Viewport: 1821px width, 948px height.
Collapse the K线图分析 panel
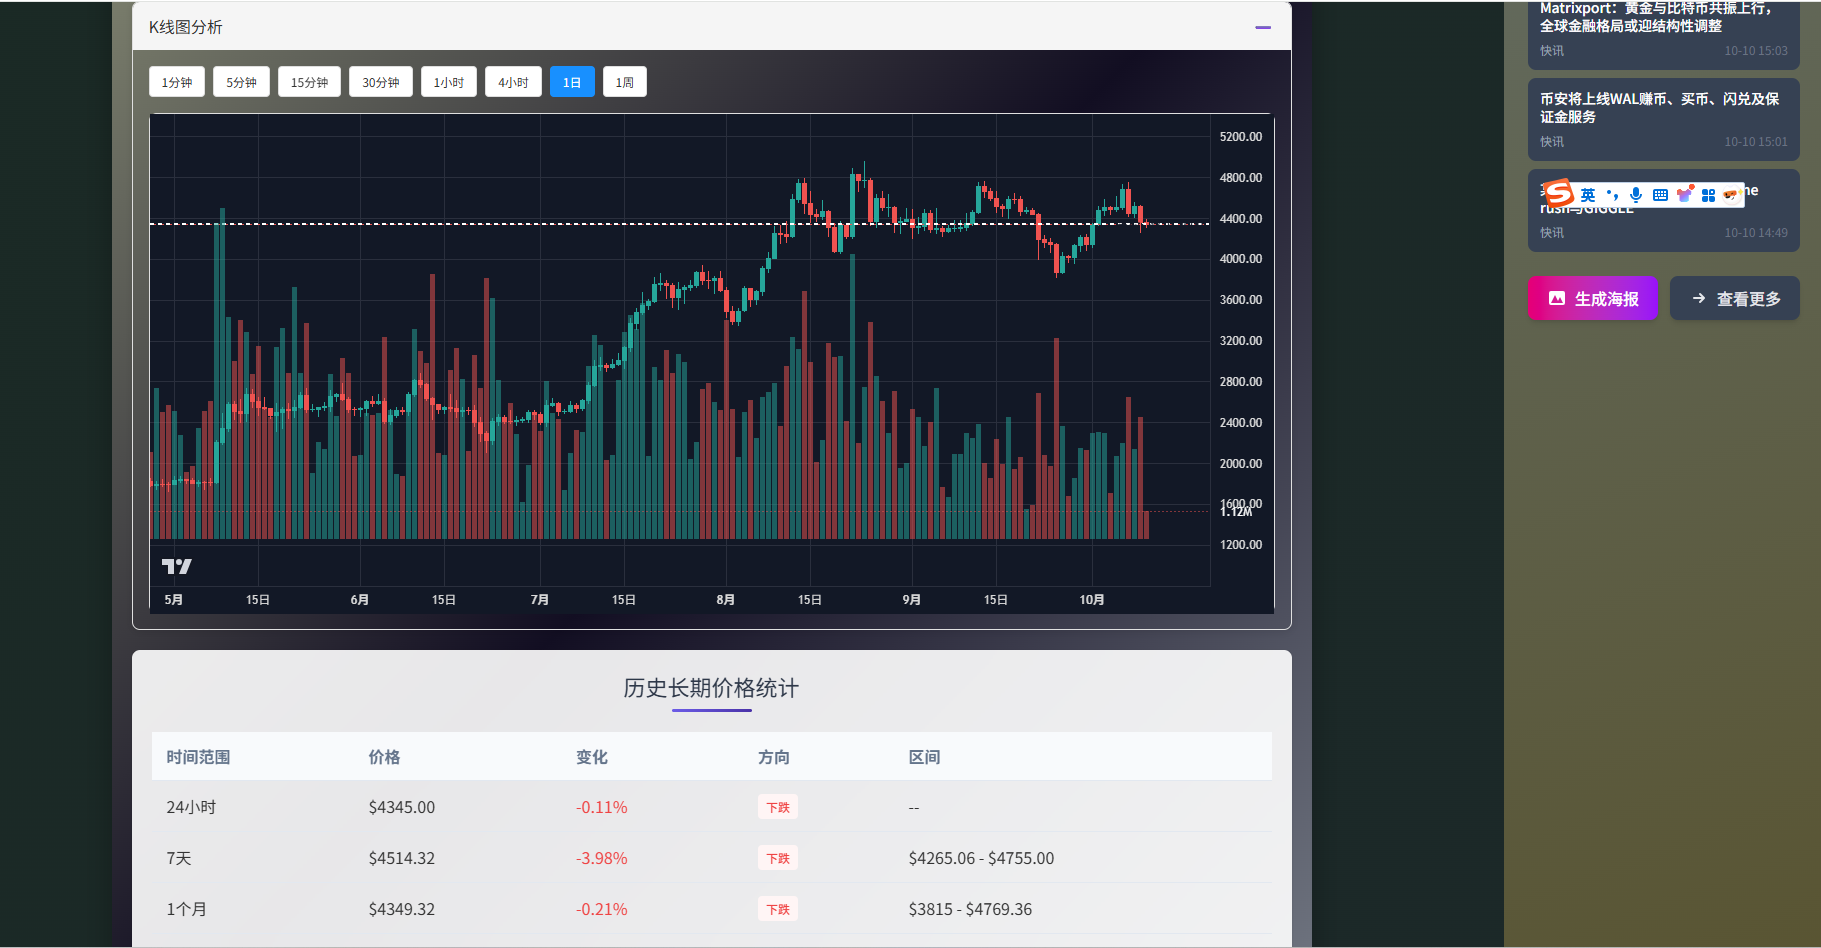[x=1263, y=27]
